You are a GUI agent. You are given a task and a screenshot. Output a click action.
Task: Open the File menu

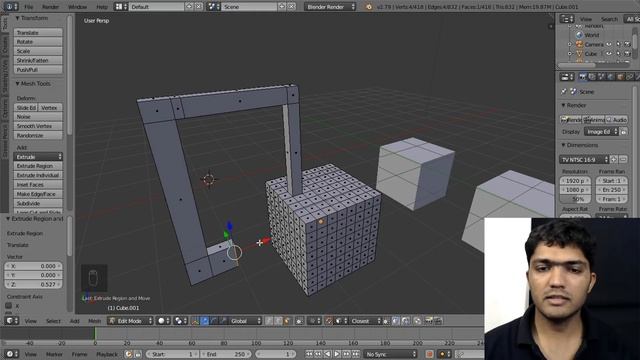(x=29, y=7)
